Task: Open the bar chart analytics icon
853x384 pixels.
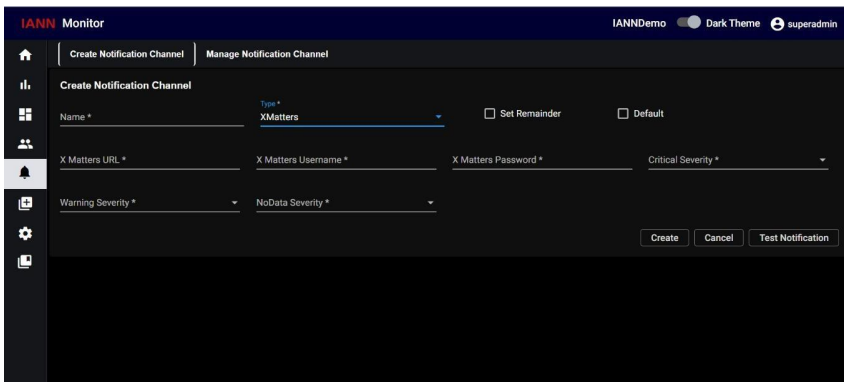Action: 25,85
